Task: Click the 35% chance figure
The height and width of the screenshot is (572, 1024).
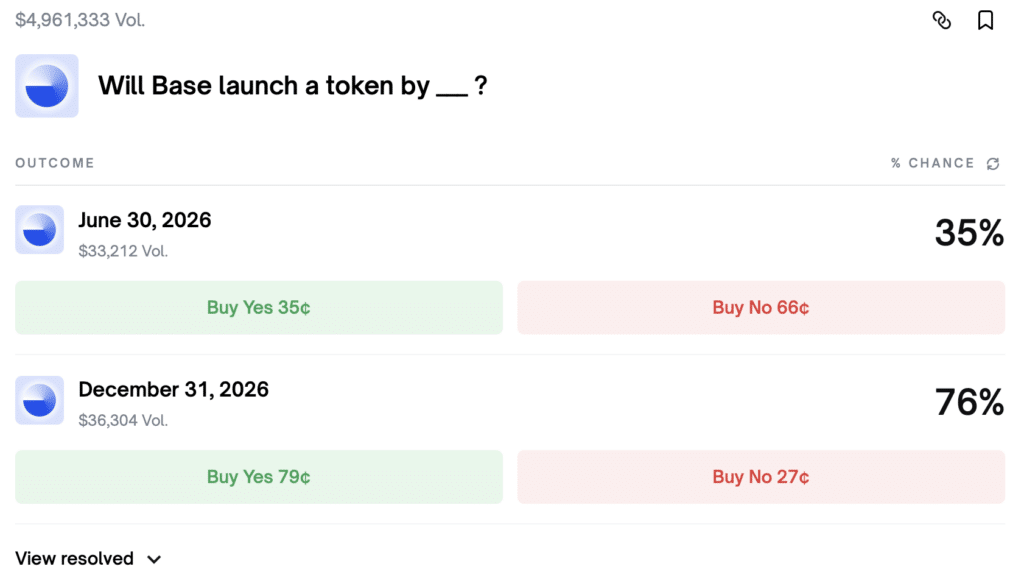Action: pos(969,232)
